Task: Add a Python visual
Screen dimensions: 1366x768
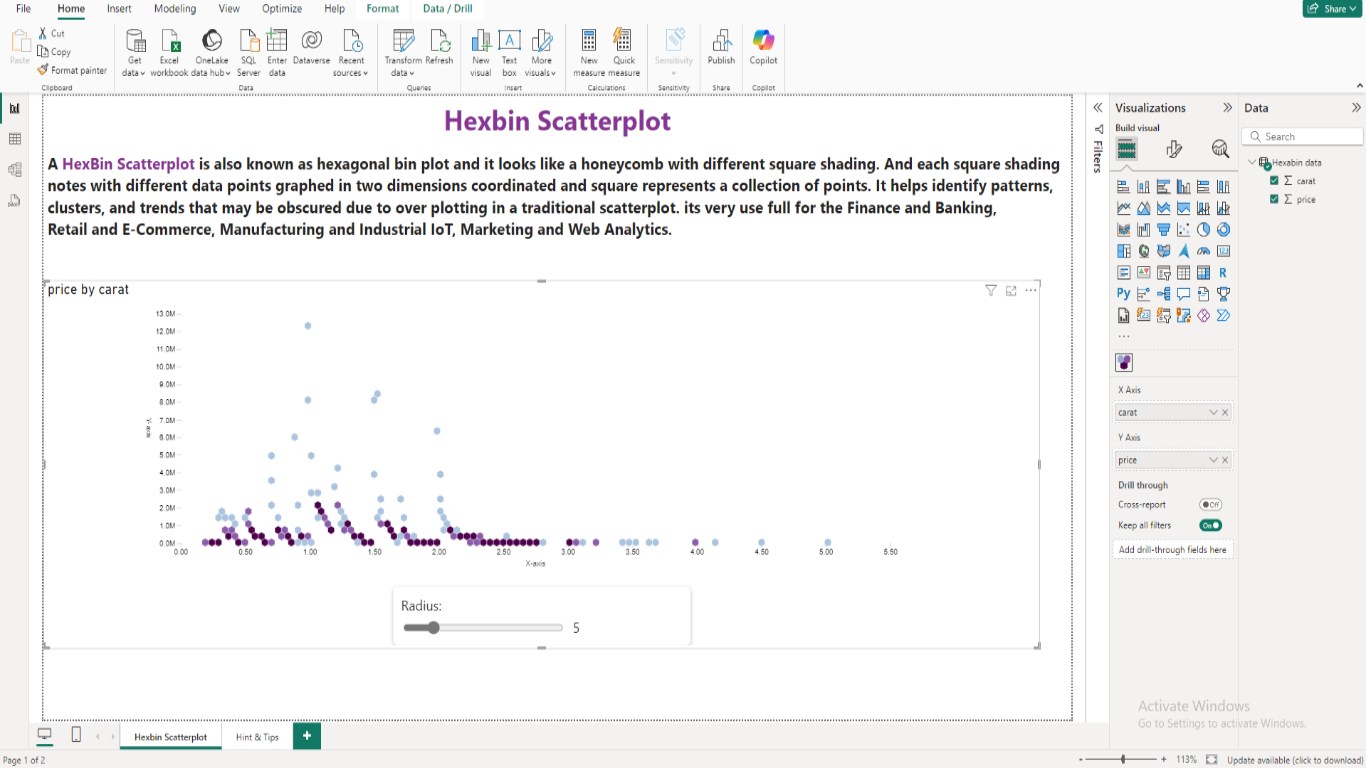Action: tap(1122, 293)
